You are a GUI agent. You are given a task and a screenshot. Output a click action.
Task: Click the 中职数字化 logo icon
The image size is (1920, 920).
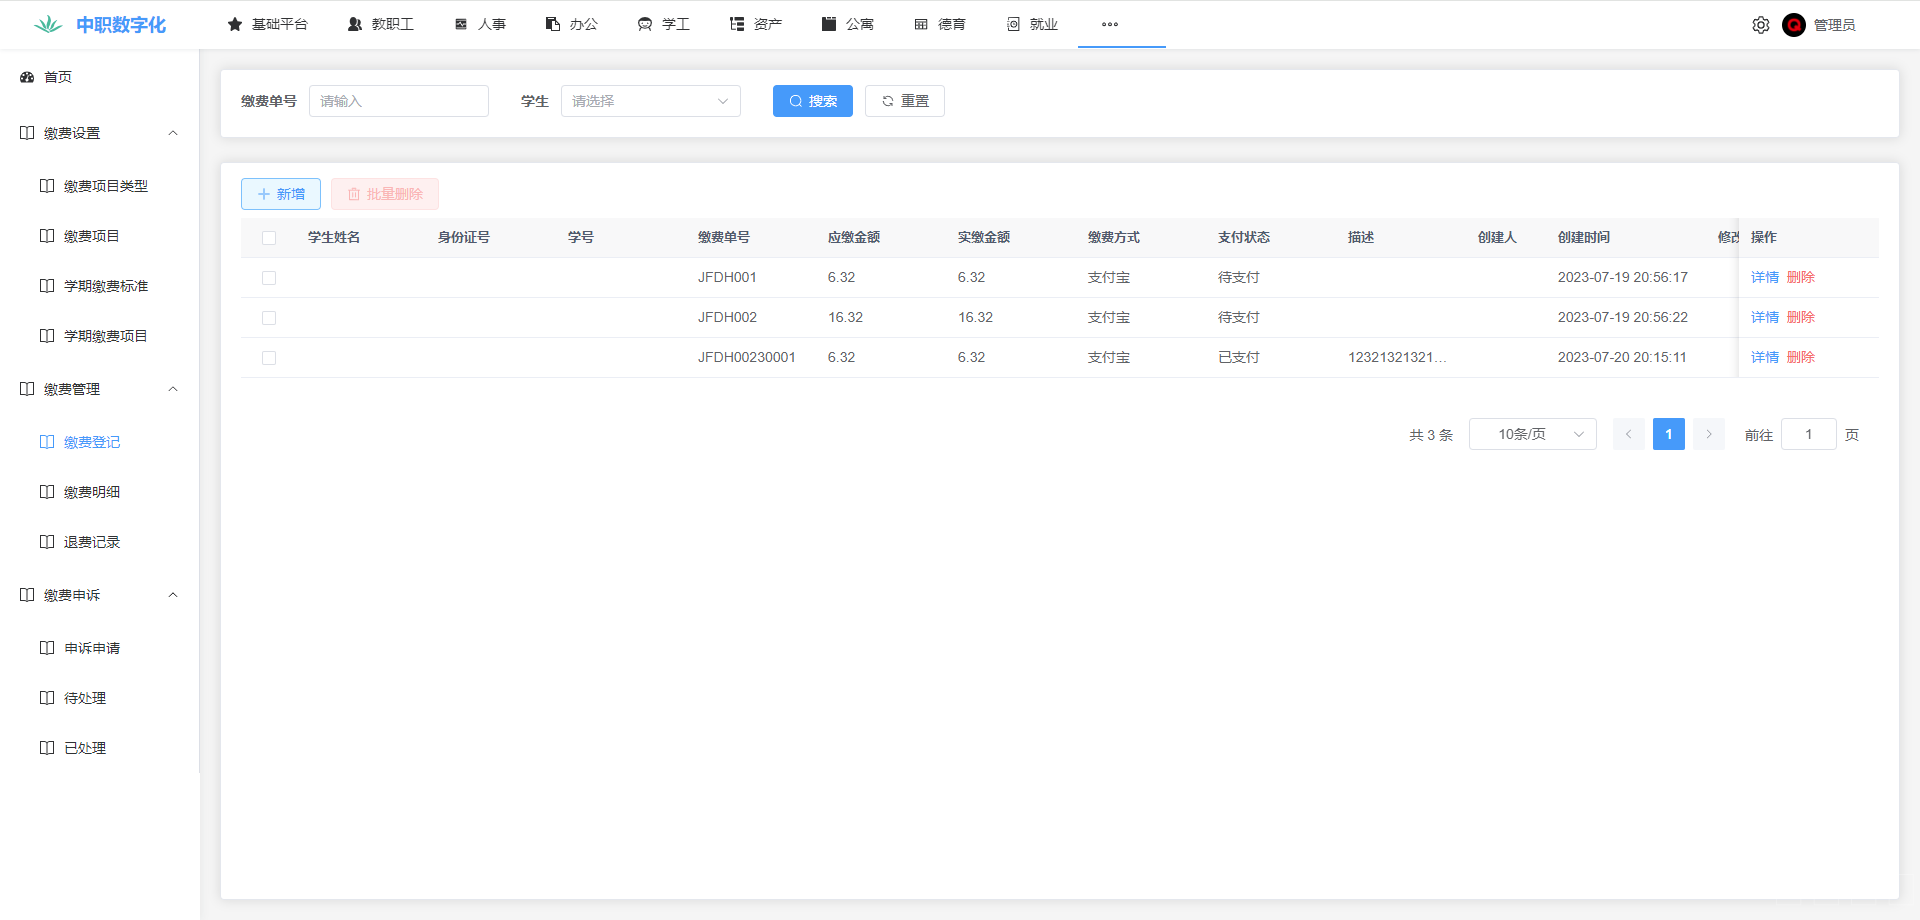(x=47, y=25)
